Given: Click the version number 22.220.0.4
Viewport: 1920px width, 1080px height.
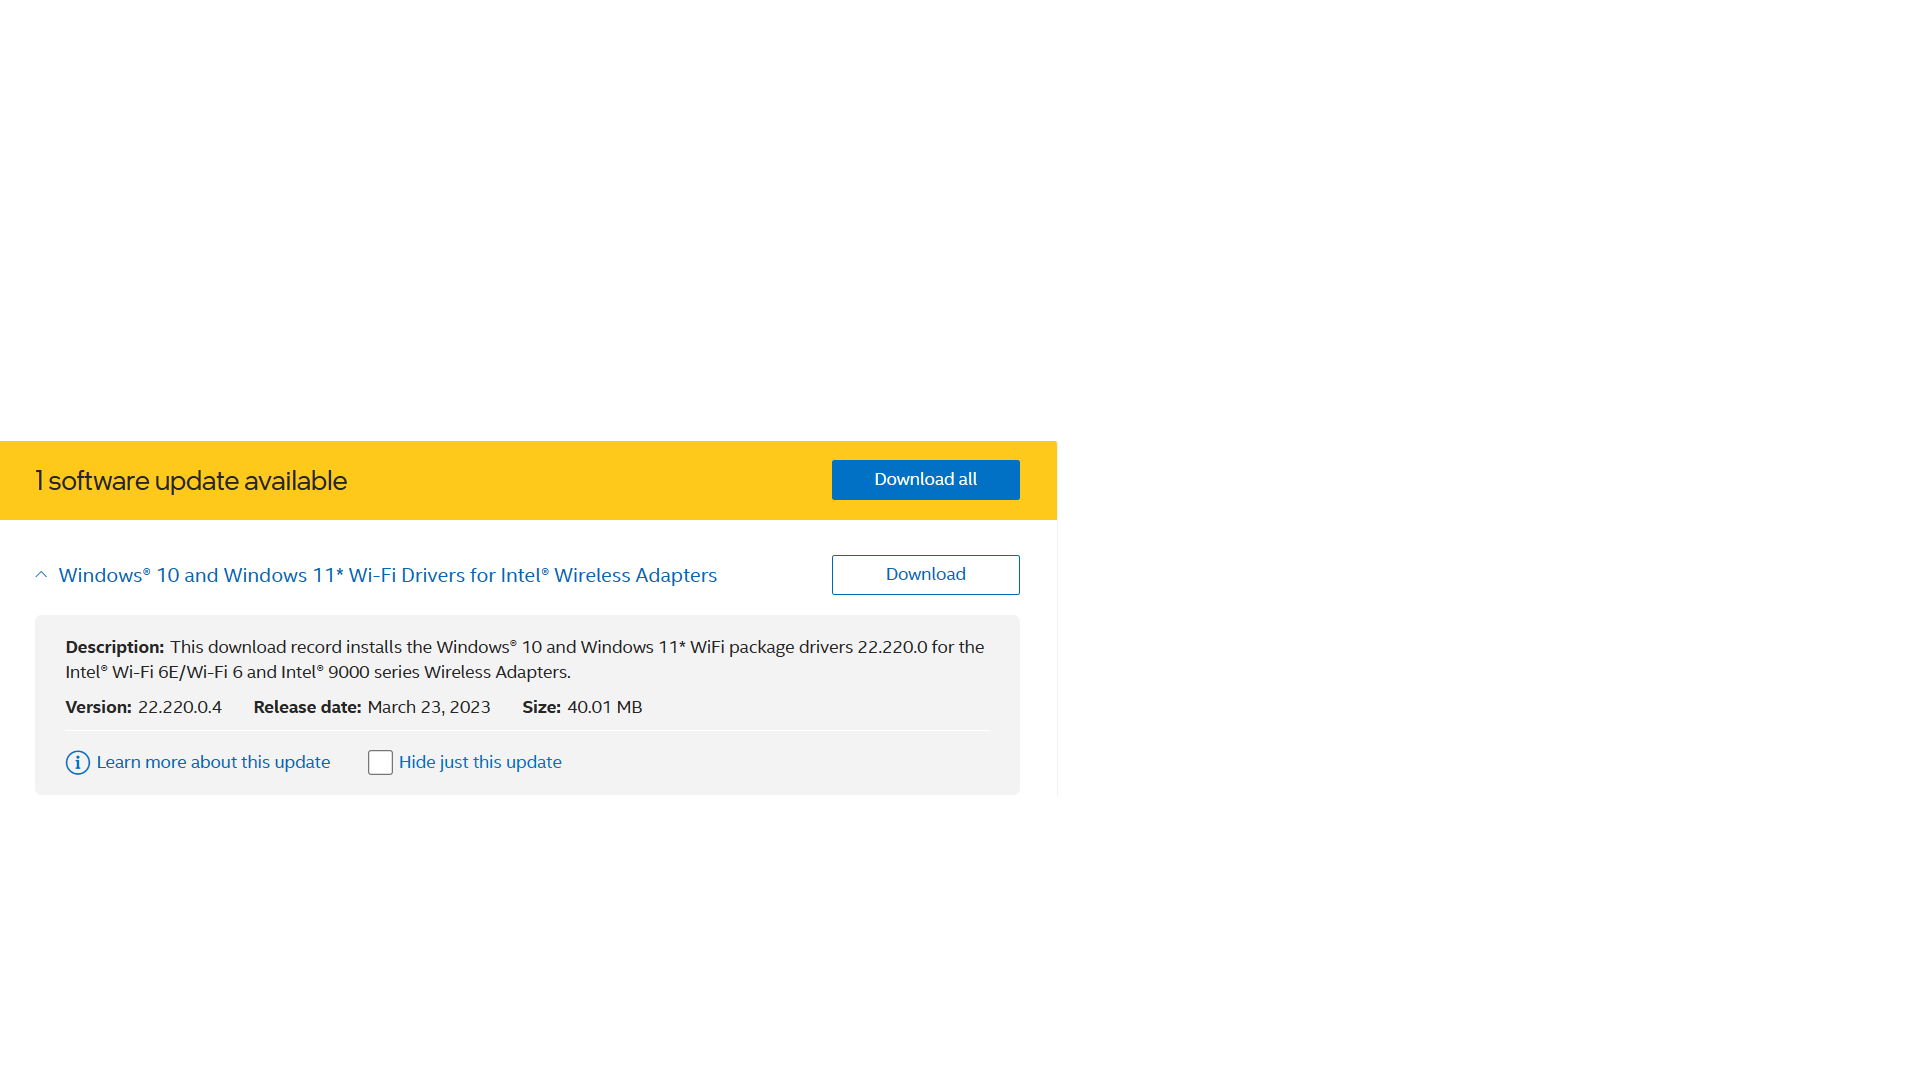Looking at the screenshot, I should 180,707.
